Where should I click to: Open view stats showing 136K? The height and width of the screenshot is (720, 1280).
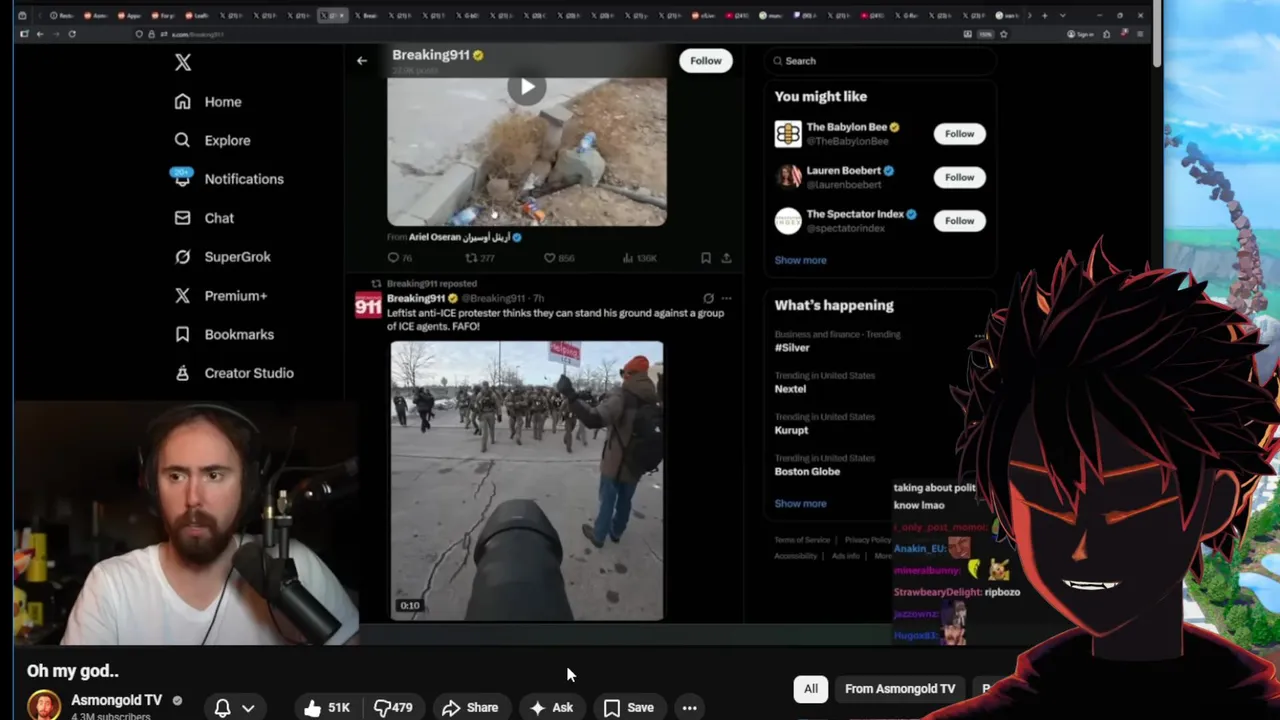point(640,258)
